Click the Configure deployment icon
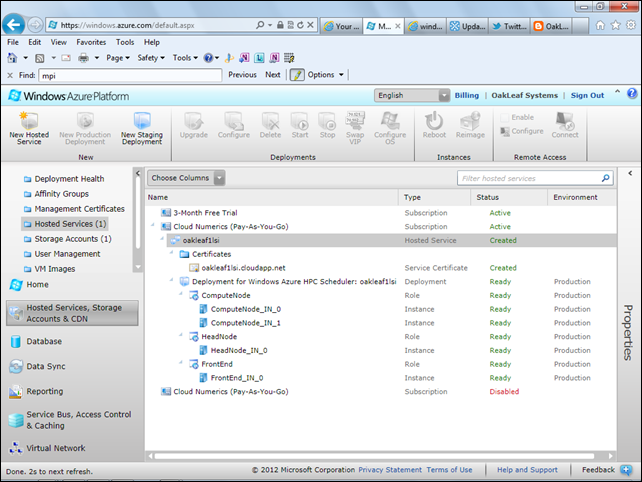Image resolution: width=642 pixels, height=482 pixels. (234, 120)
